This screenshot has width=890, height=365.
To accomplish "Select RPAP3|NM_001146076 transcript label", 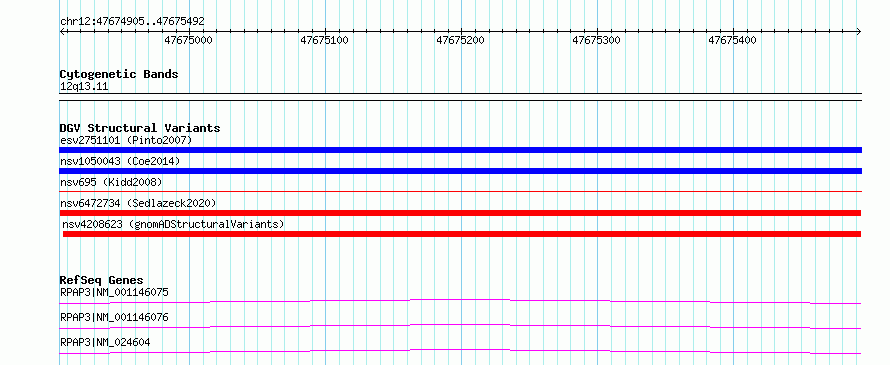I will click(x=114, y=317).
